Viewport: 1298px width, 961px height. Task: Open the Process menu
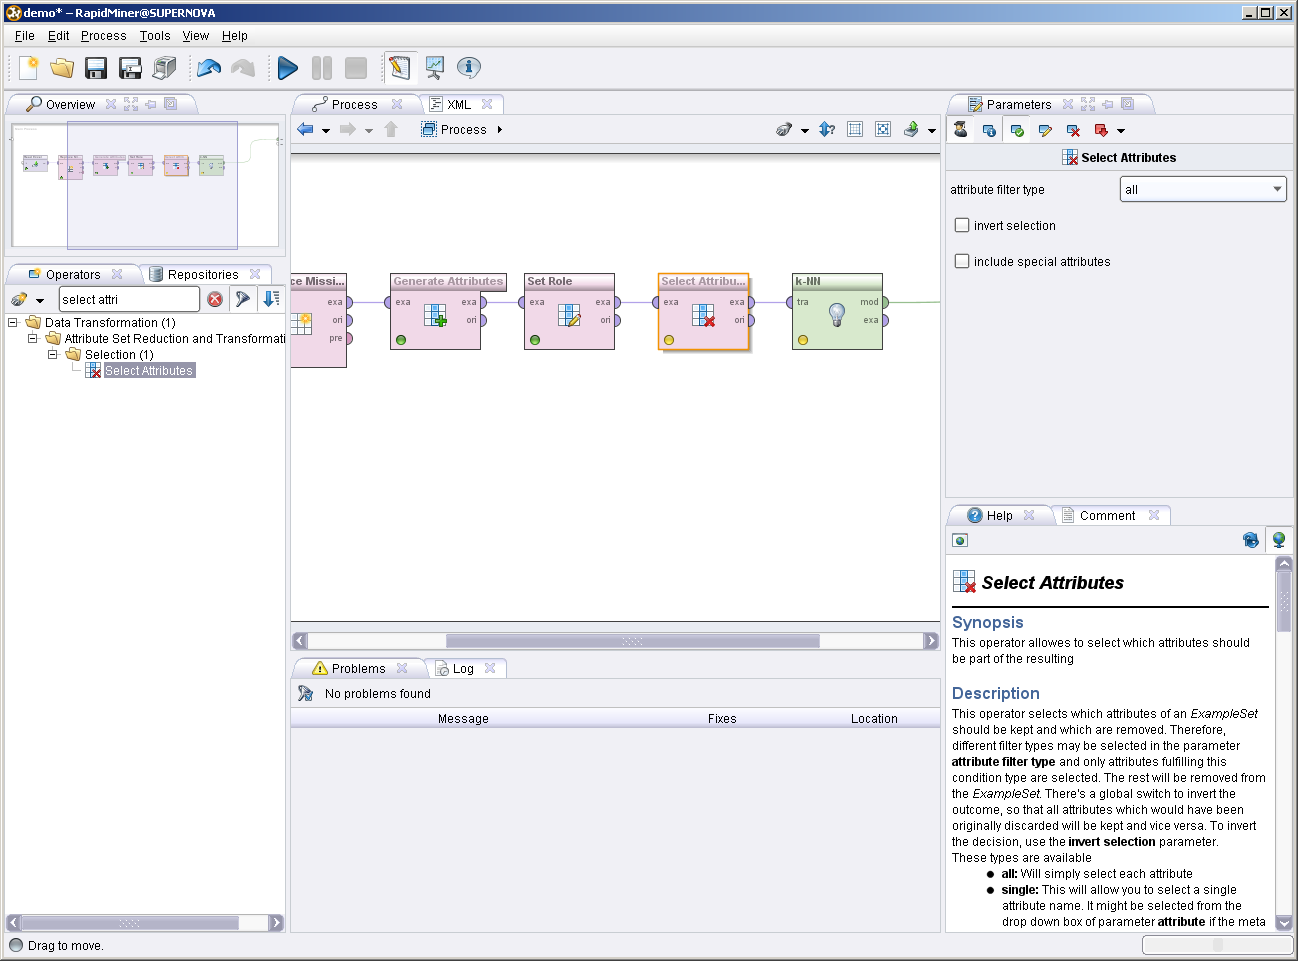point(104,35)
